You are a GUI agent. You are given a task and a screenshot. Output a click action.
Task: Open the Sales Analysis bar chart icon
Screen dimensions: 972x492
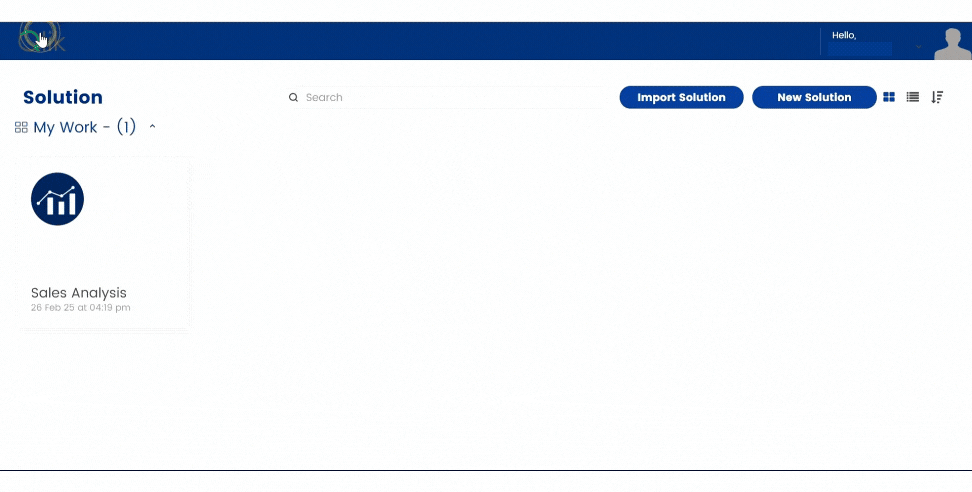(57, 199)
